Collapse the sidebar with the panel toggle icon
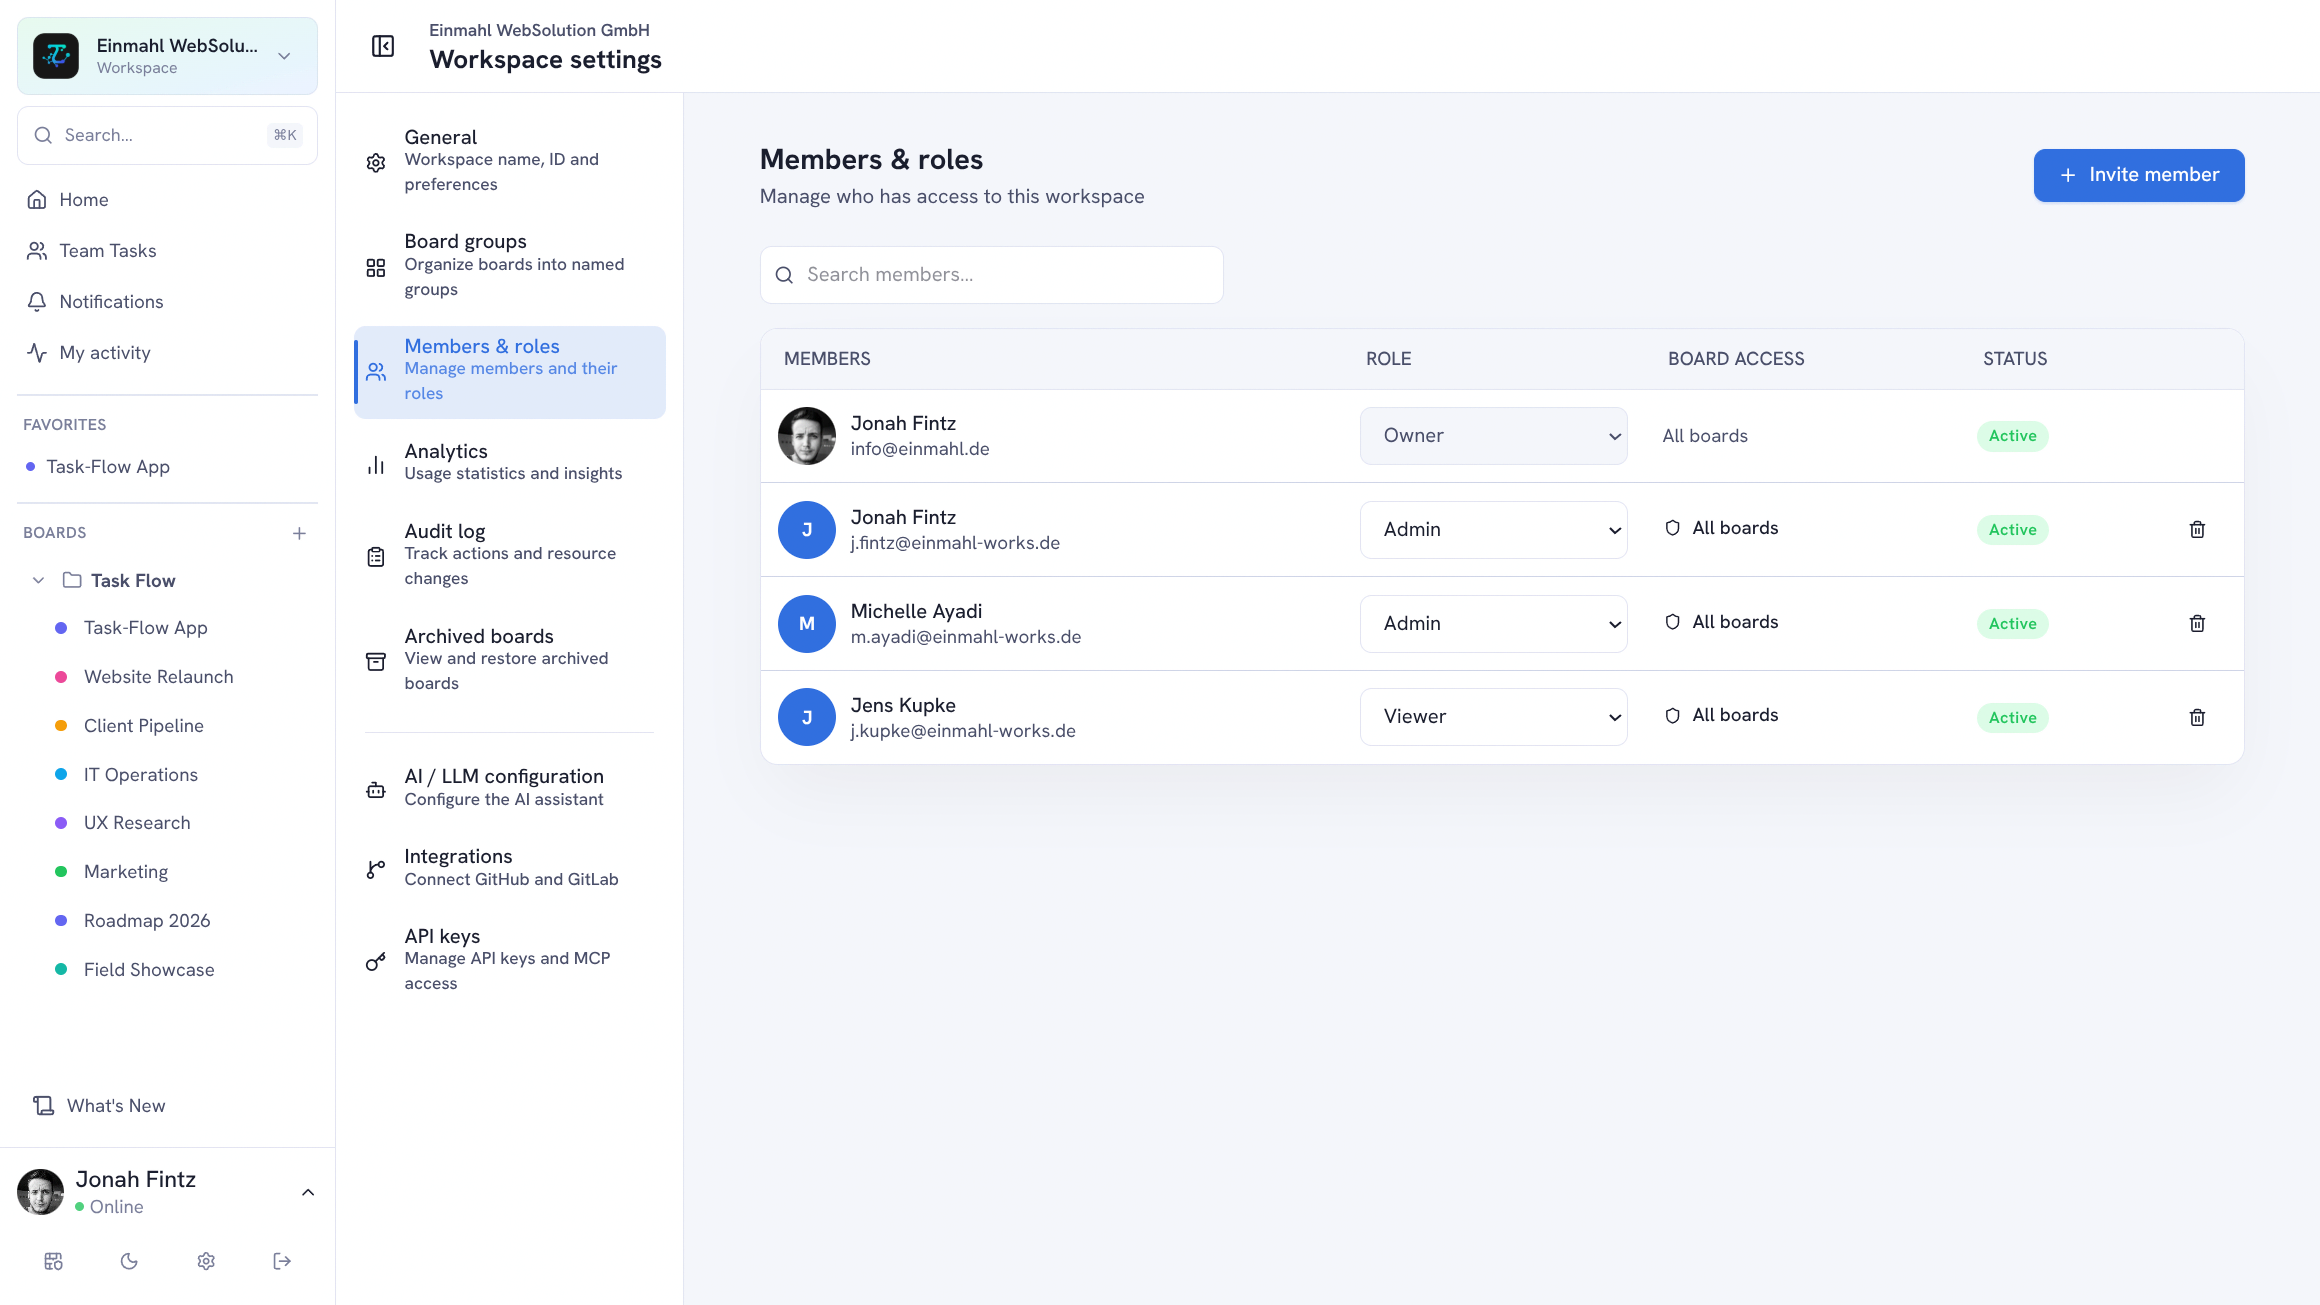The width and height of the screenshot is (2320, 1305). [383, 46]
